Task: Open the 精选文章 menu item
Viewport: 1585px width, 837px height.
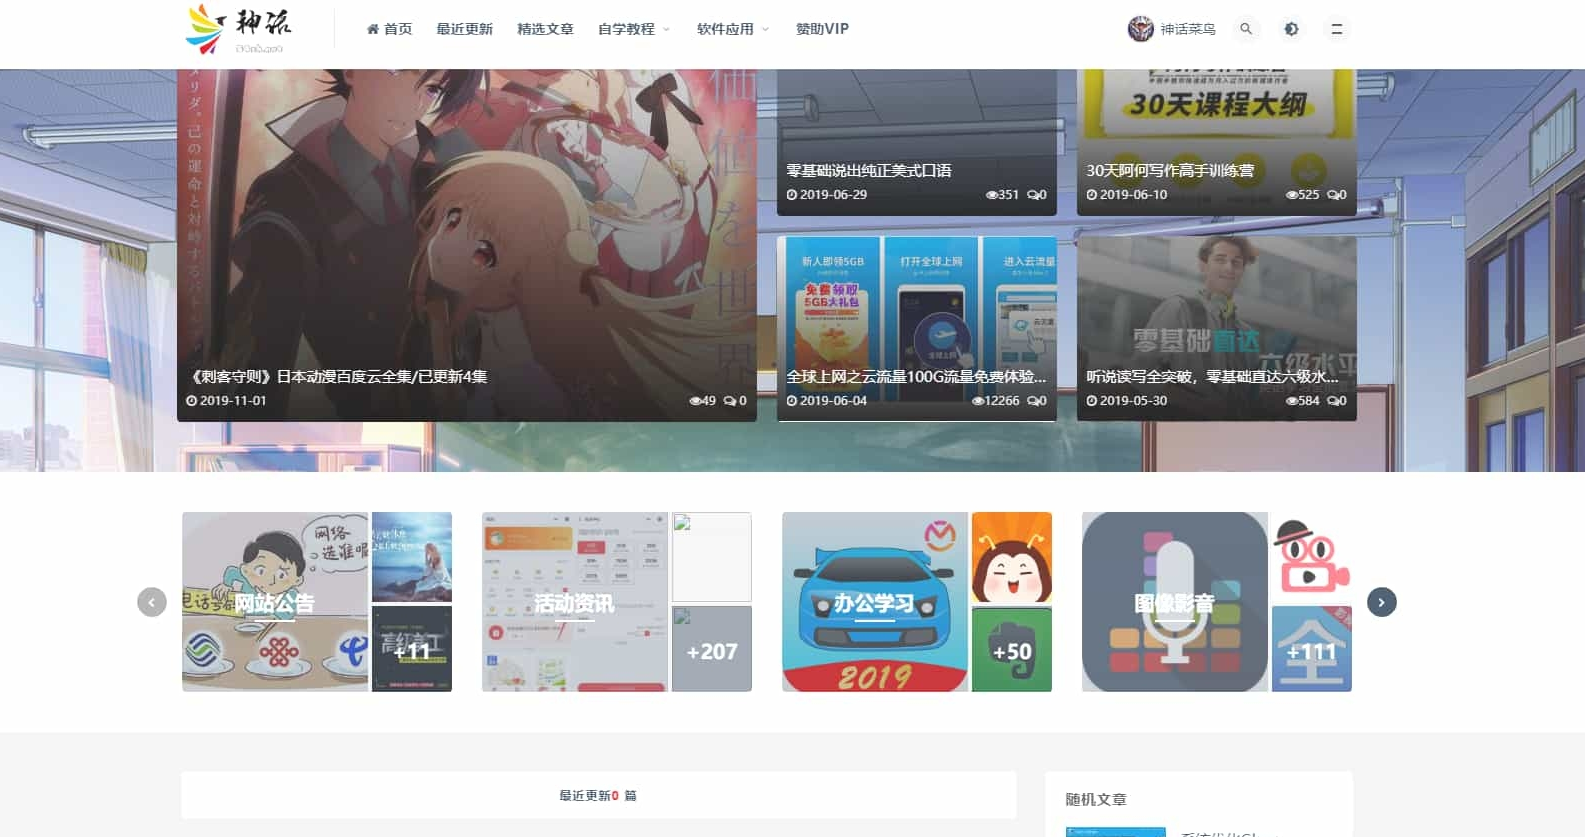Action: click(545, 29)
